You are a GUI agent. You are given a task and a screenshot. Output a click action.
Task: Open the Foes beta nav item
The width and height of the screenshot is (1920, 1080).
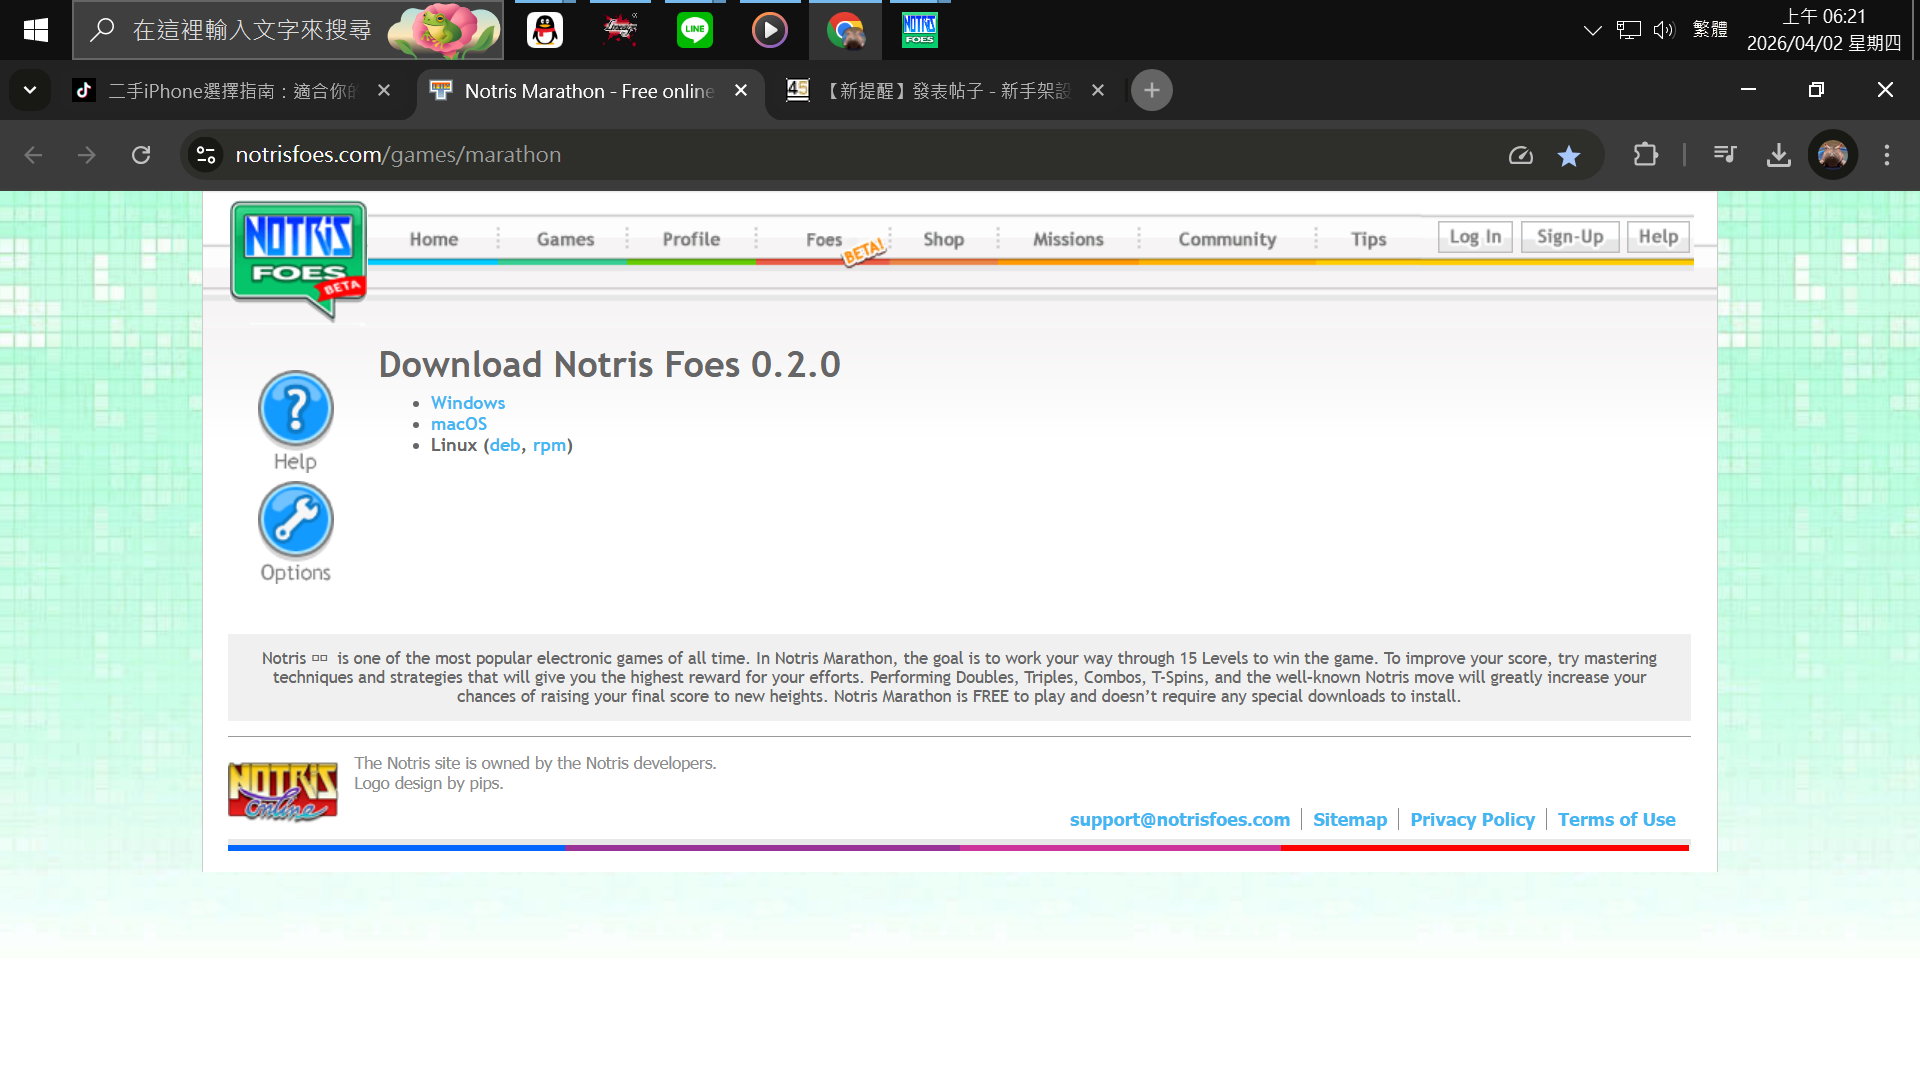click(825, 240)
